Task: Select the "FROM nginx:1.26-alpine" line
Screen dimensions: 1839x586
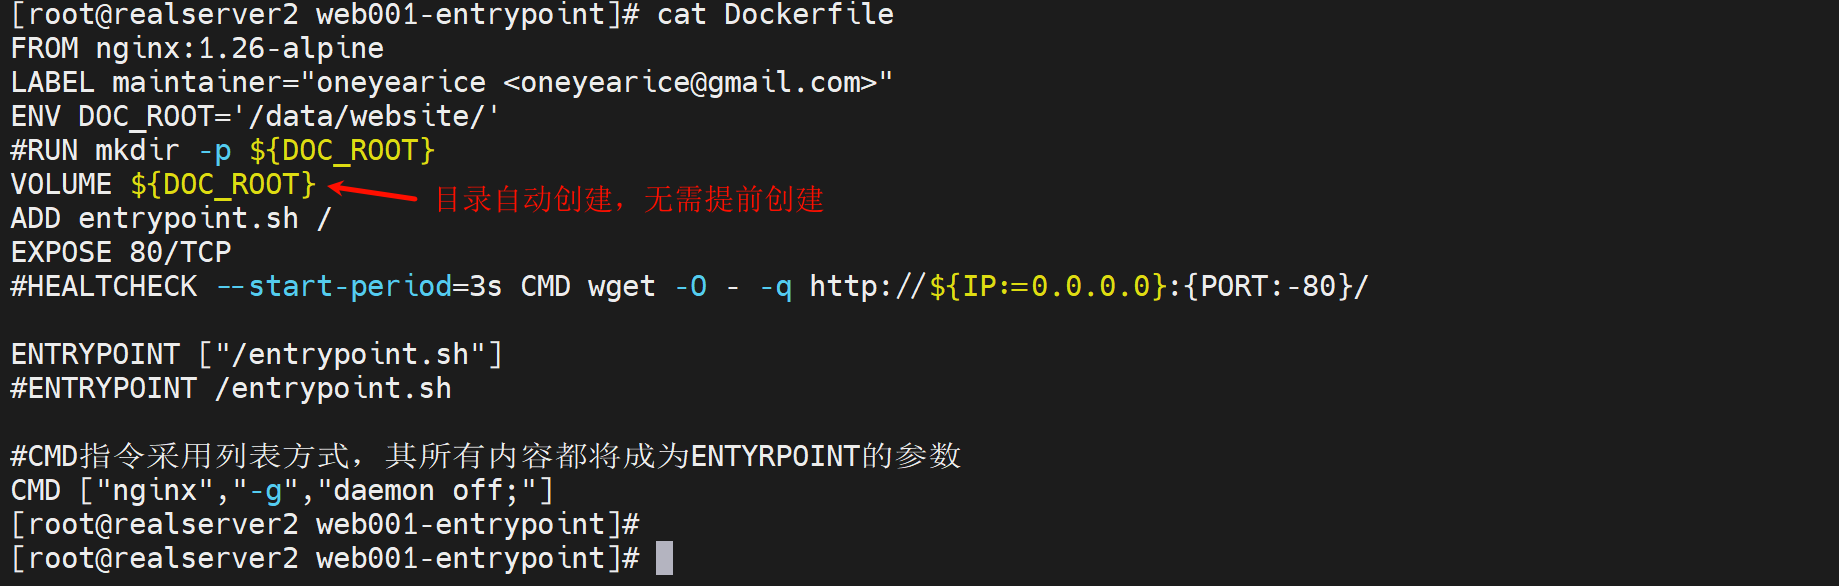Action: (x=197, y=48)
